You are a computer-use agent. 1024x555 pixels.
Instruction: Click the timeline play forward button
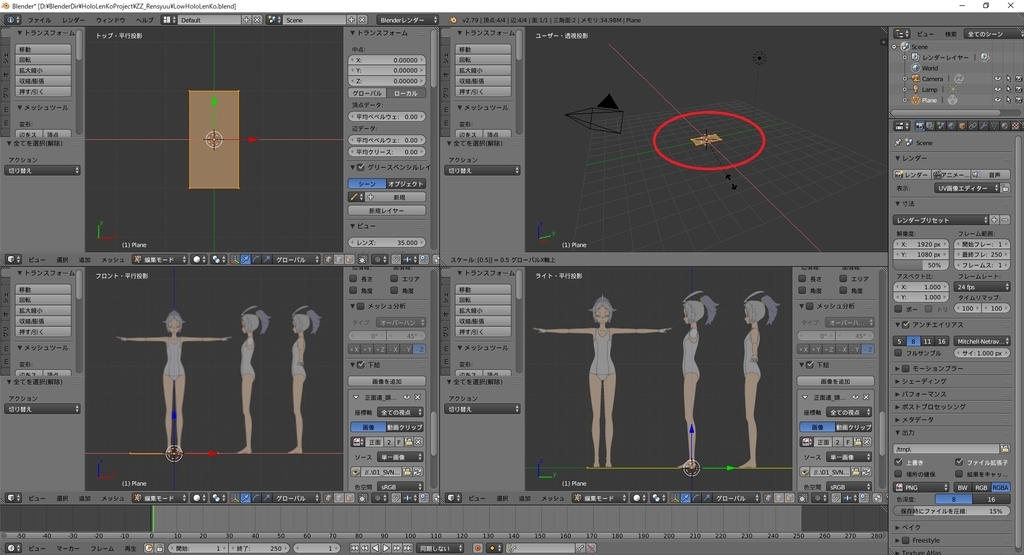pyautogui.click(x=387, y=548)
